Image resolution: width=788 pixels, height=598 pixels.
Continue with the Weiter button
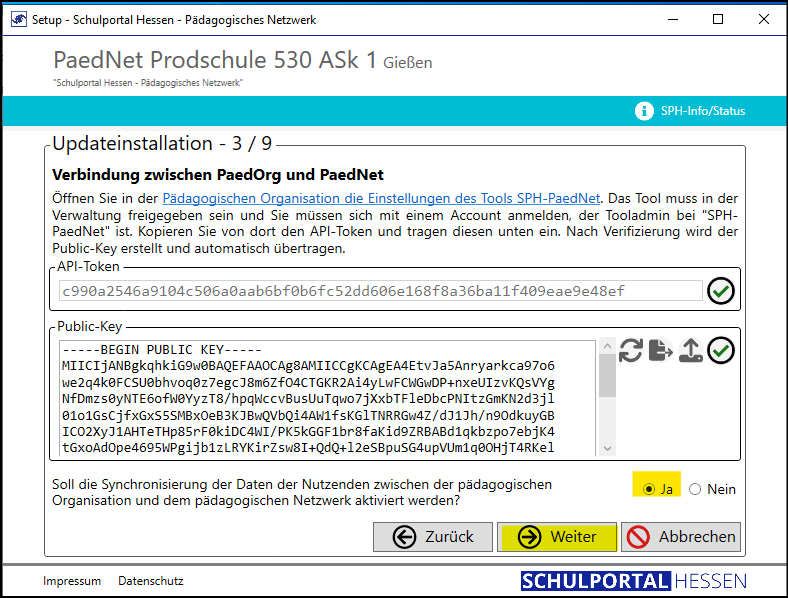point(557,537)
